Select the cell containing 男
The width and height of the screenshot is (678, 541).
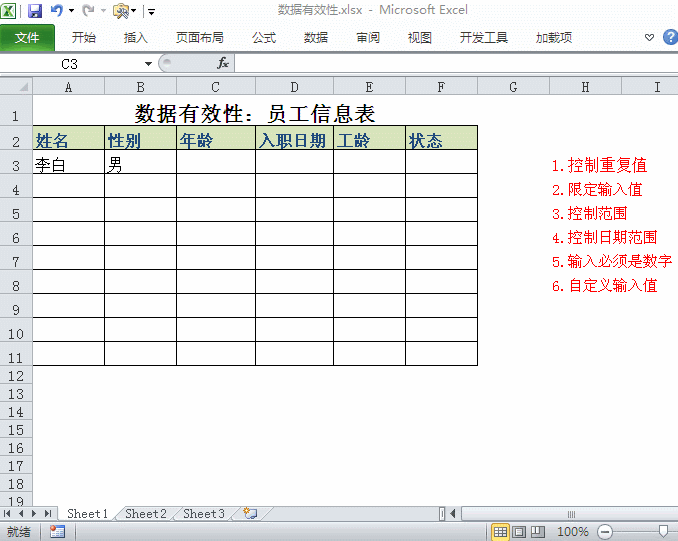point(140,162)
